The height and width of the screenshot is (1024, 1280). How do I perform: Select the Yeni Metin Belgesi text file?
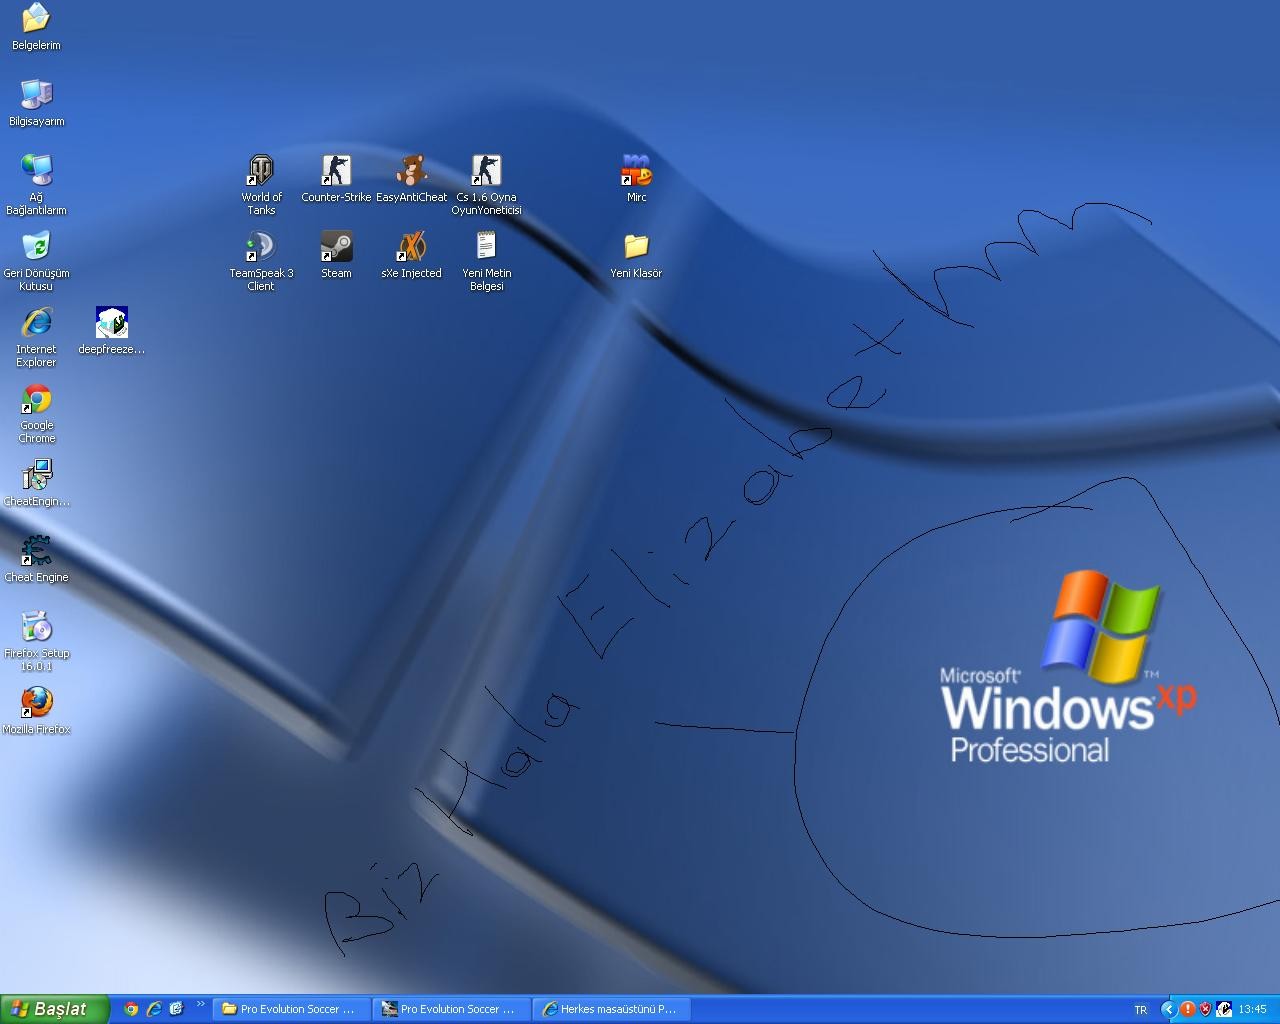(x=486, y=246)
